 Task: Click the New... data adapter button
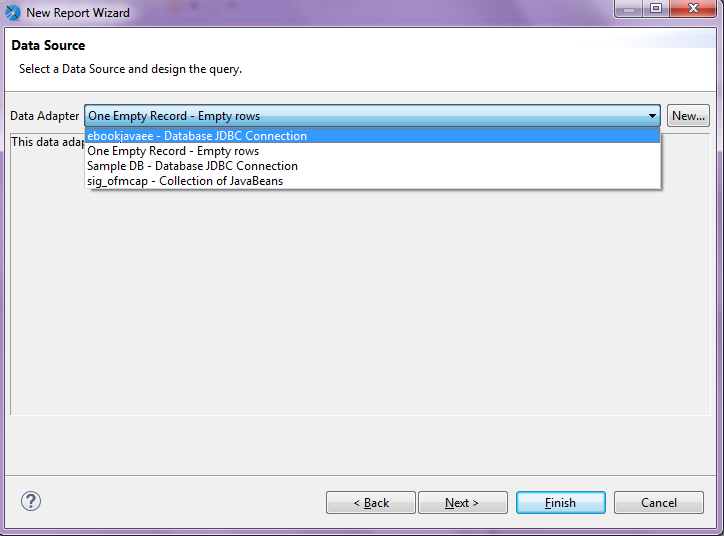(688, 115)
